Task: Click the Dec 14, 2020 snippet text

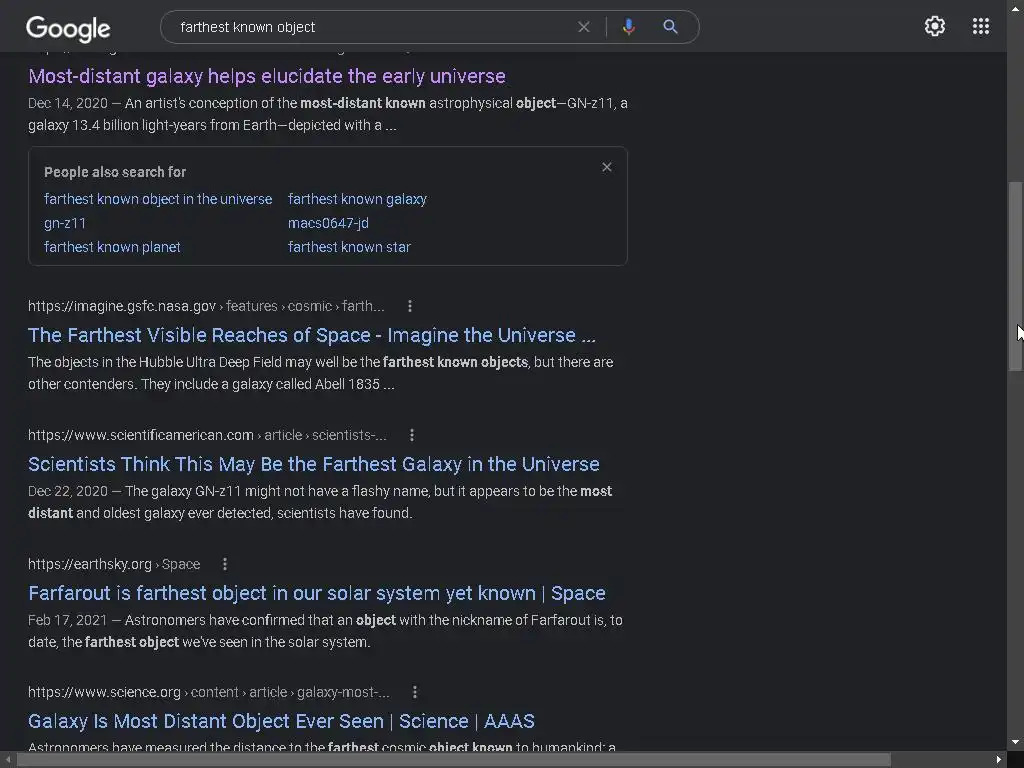Action: [328, 114]
